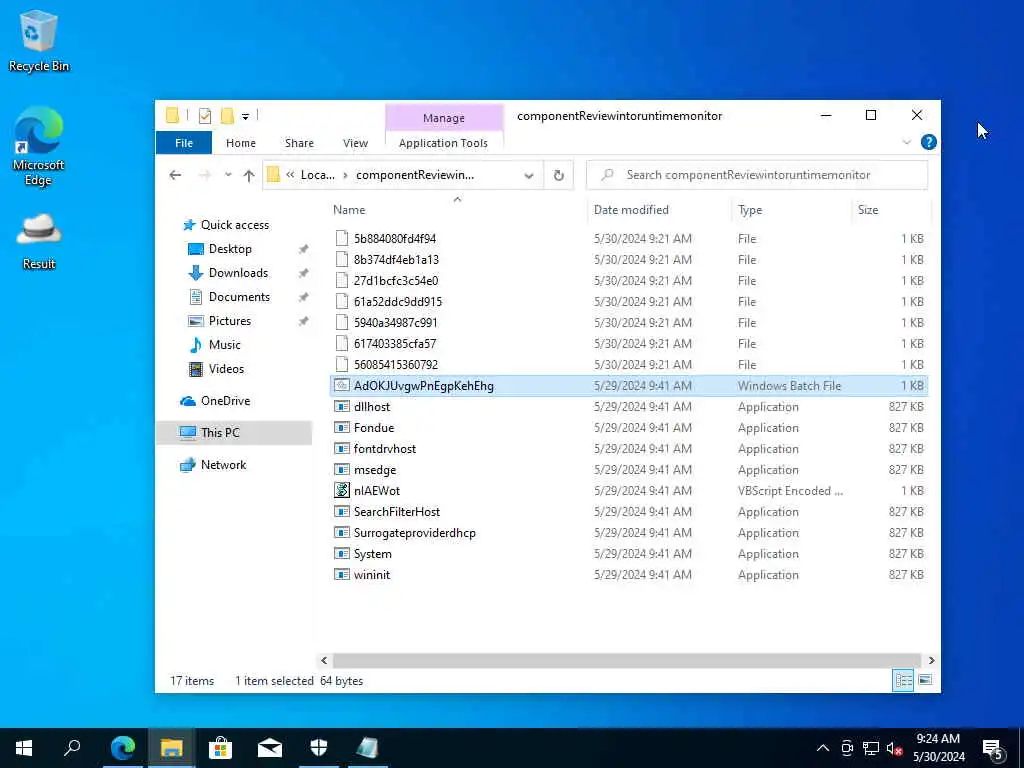Open taskbar Search

click(72, 748)
